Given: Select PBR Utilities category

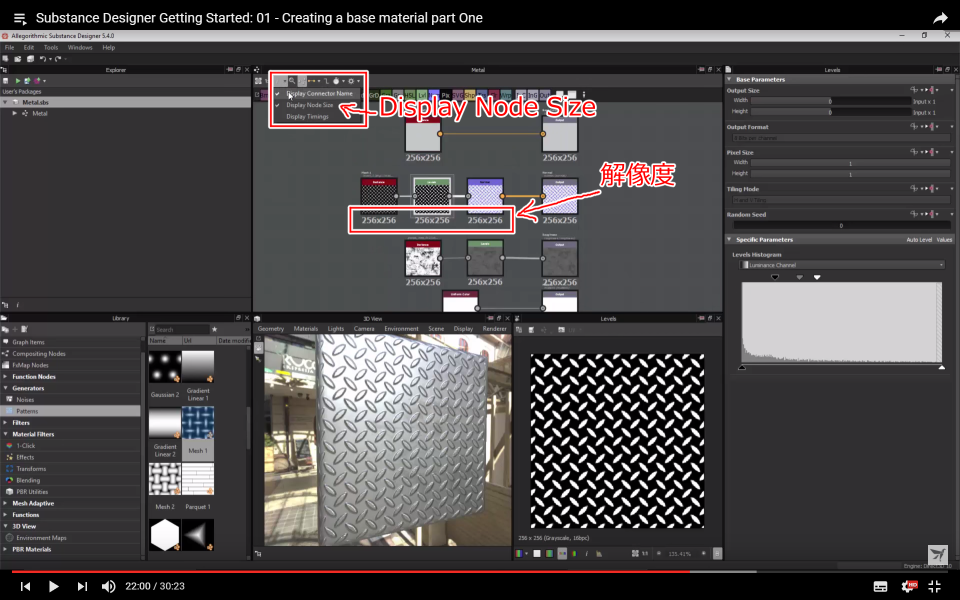Looking at the screenshot, I should click(32, 492).
